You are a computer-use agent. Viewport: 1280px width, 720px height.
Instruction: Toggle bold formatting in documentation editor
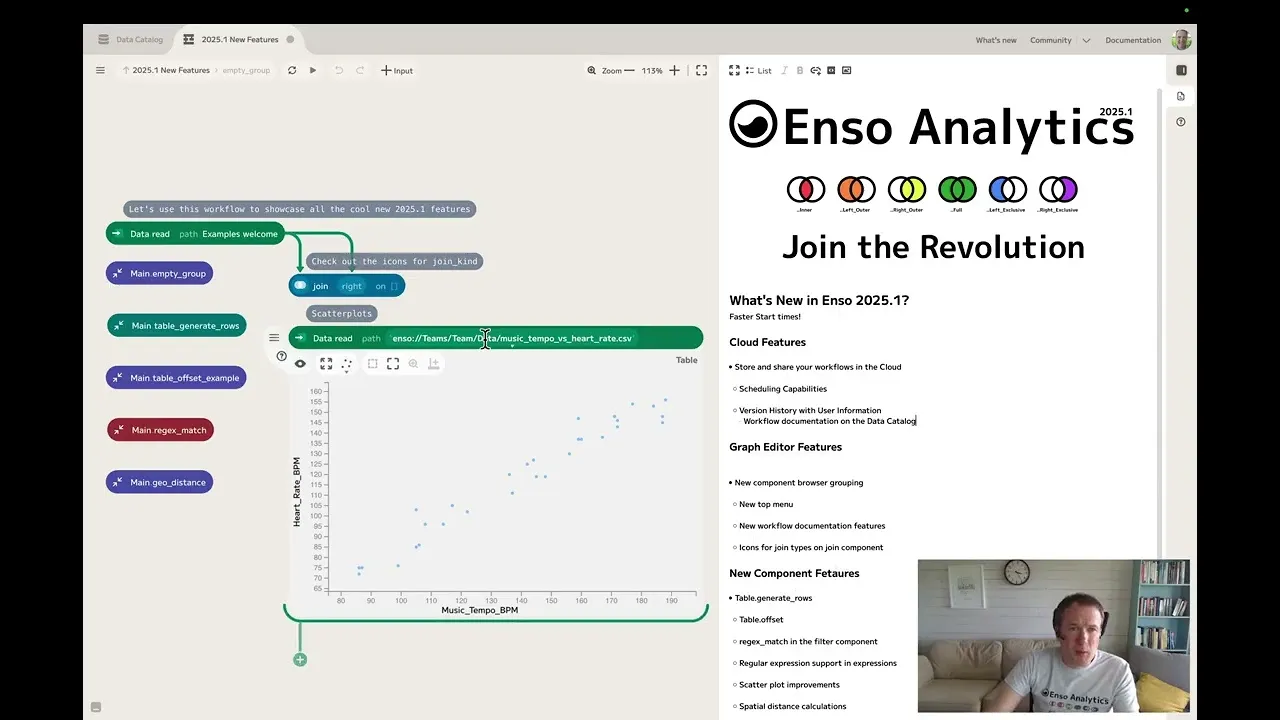point(800,70)
